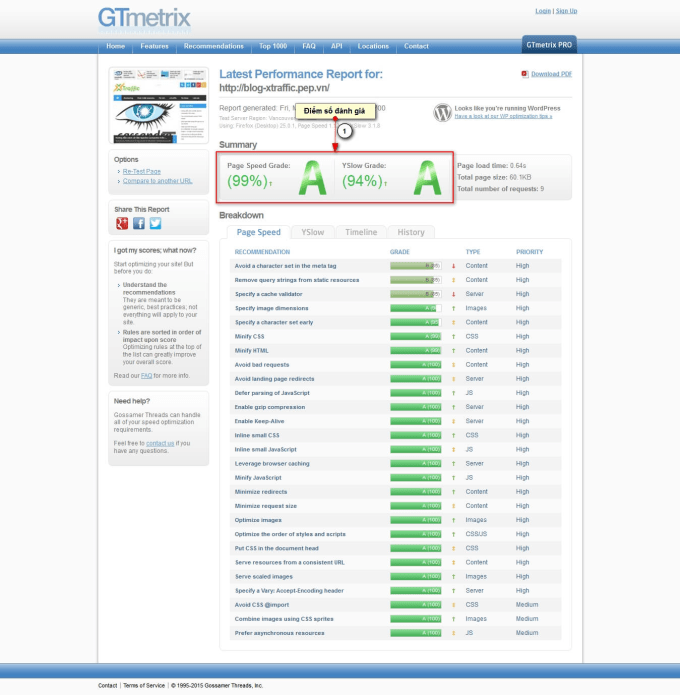Click the tested URL blog-xtraffic.pep.vn
This screenshot has width=680, height=695.
274,88
